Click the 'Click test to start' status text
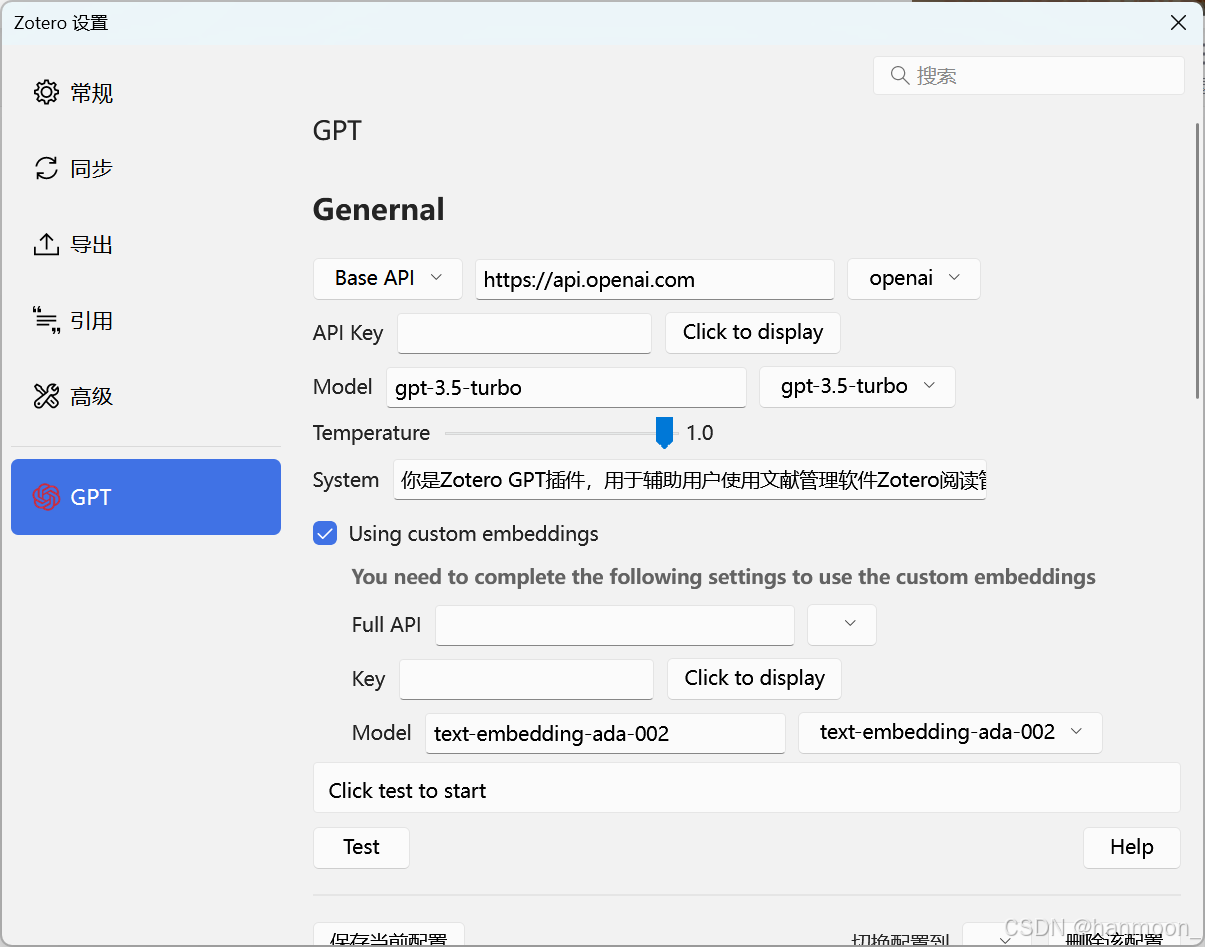Image resolution: width=1205 pixels, height=947 pixels. point(407,790)
